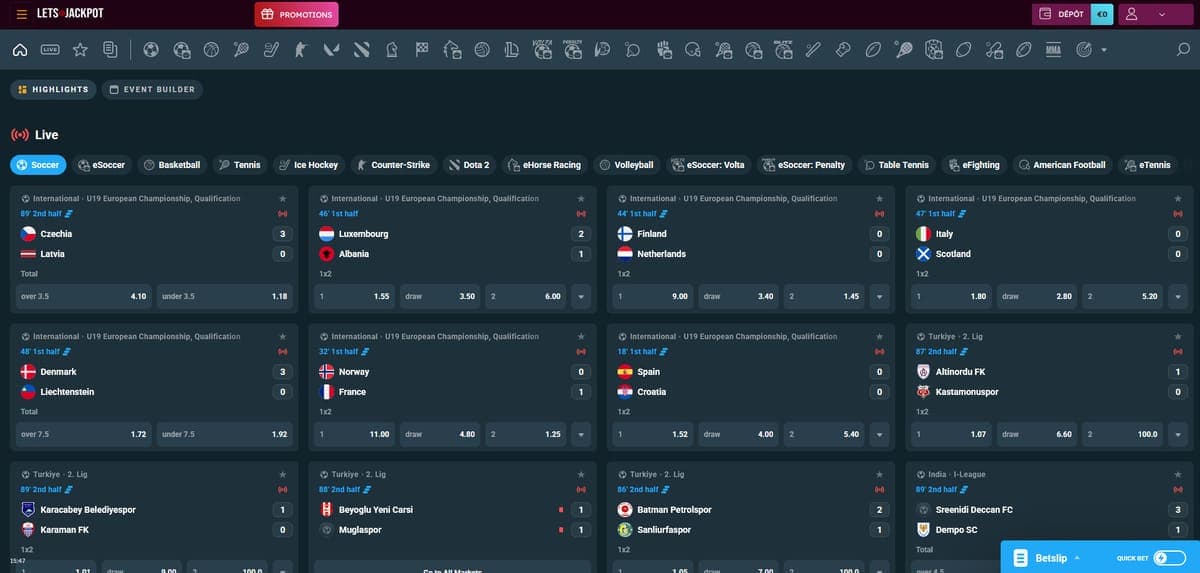Expand markets dropdown for Luxembourg vs Albania
The height and width of the screenshot is (573, 1200).
(581, 296)
